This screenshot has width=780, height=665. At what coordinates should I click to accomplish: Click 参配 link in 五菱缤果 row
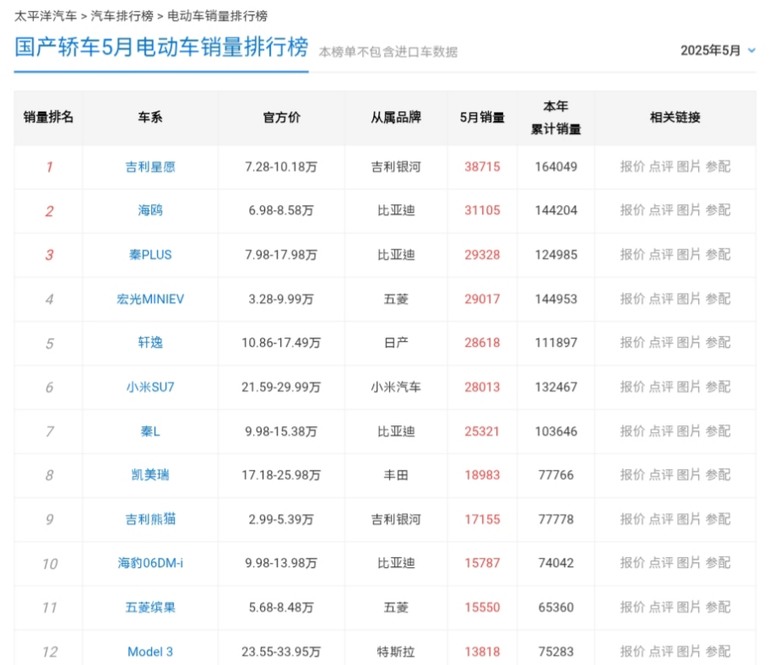718,607
